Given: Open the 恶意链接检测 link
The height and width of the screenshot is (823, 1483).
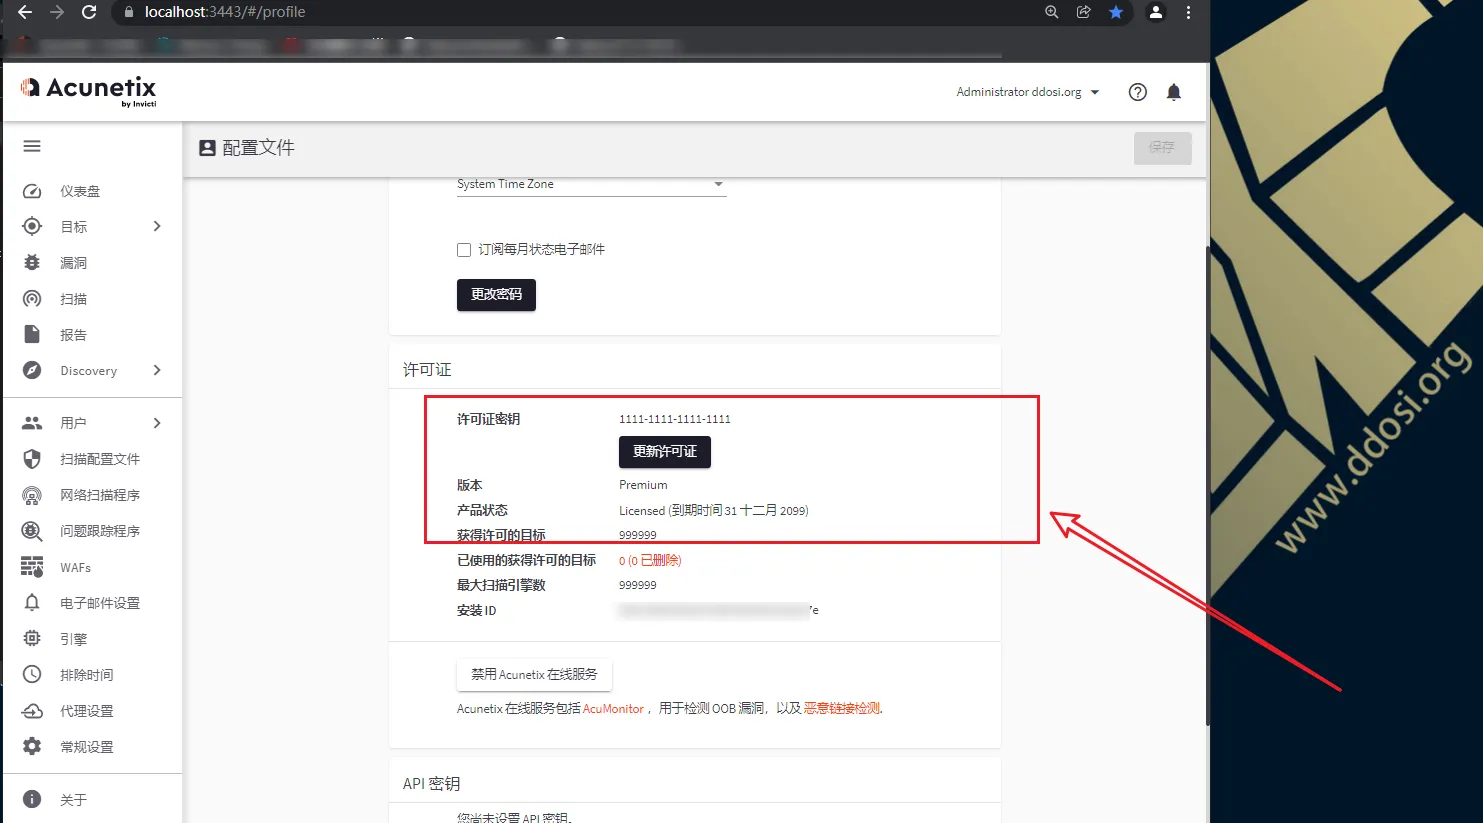Looking at the screenshot, I should tap(842, 709).
